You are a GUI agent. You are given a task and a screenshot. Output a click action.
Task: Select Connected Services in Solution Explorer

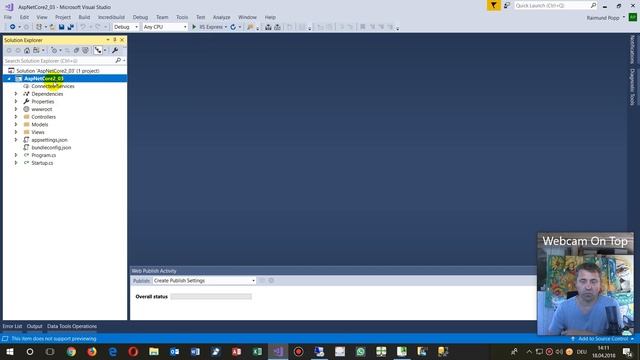53,86
